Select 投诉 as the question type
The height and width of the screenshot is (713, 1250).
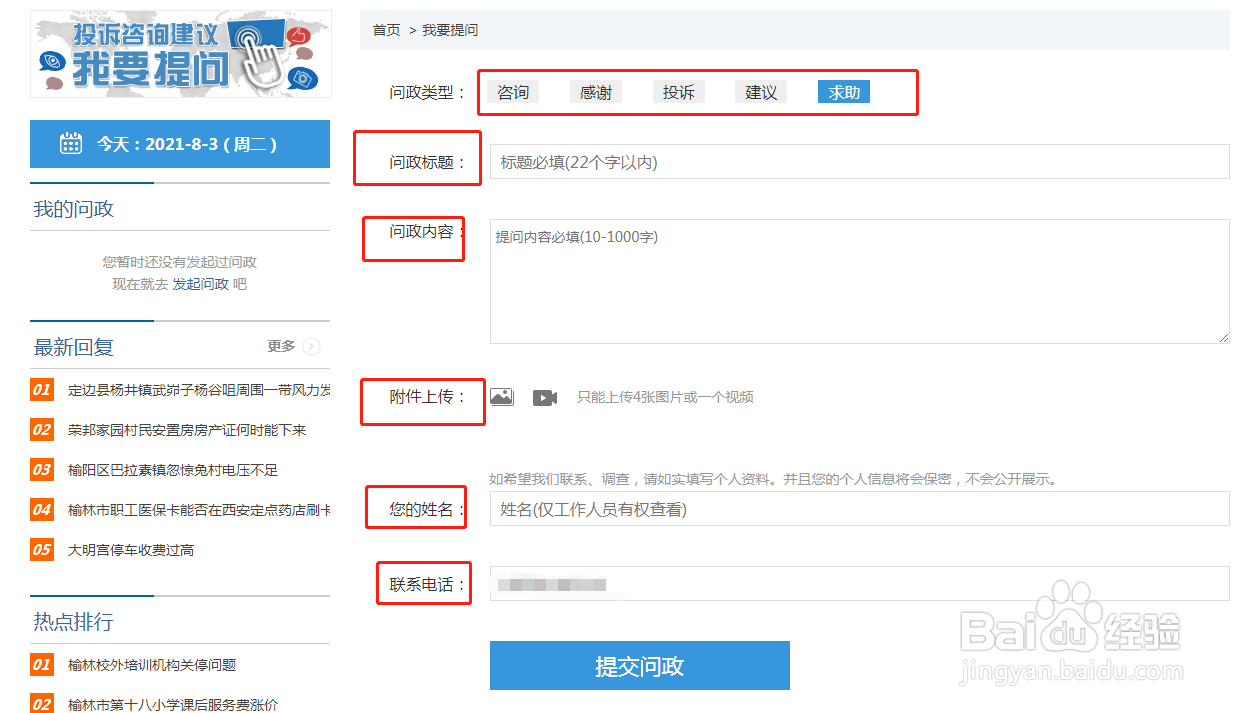[x=678, y=91]
